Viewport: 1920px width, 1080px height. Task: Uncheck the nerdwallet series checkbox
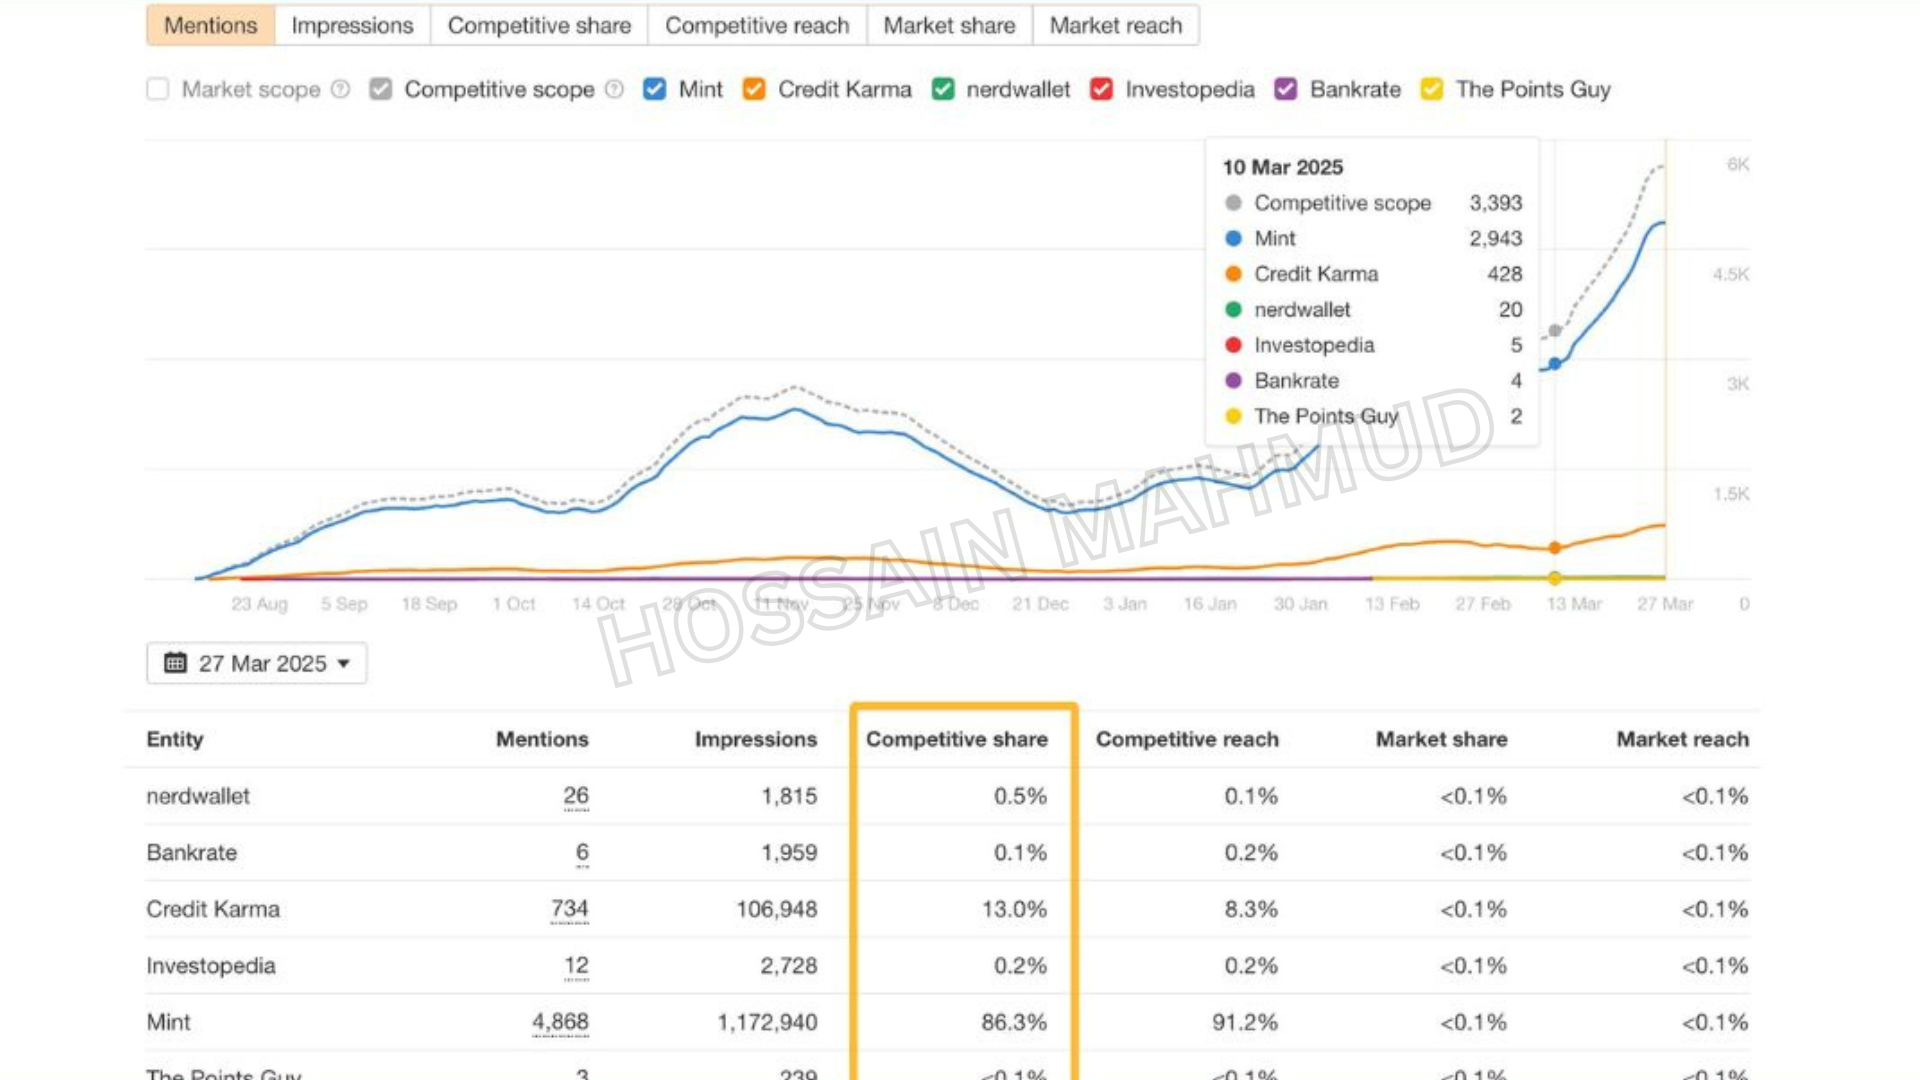942,89
